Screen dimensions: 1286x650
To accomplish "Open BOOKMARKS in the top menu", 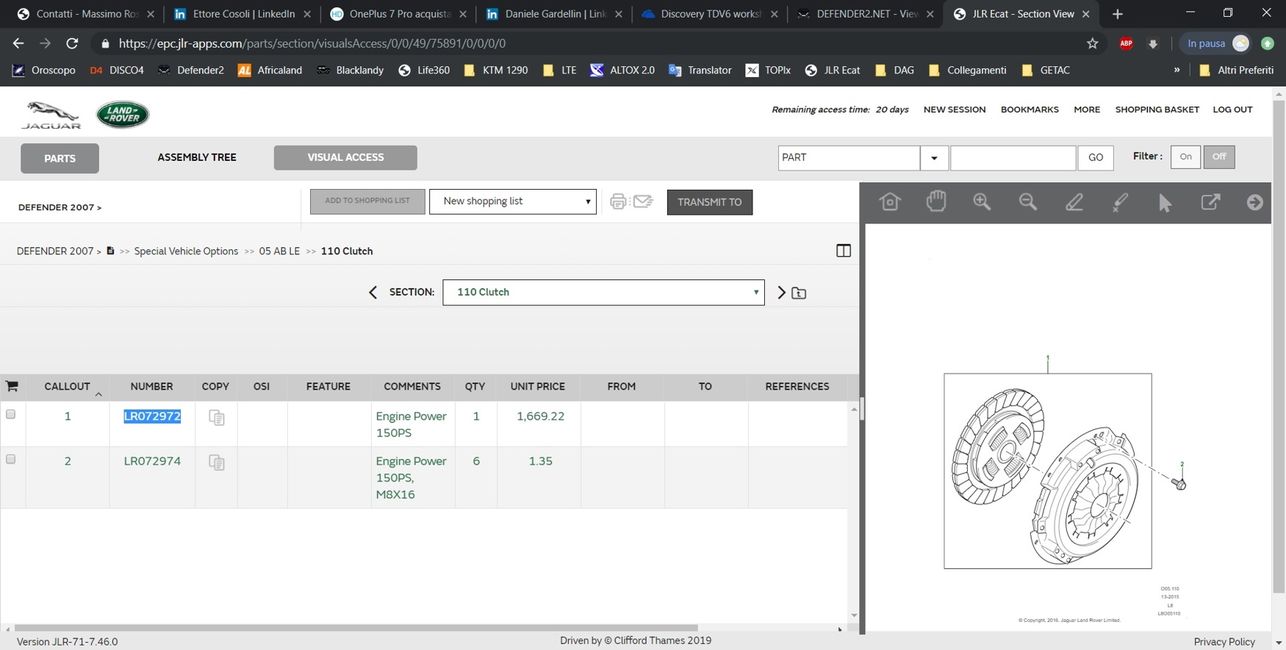I will (x=1030, y=110).
